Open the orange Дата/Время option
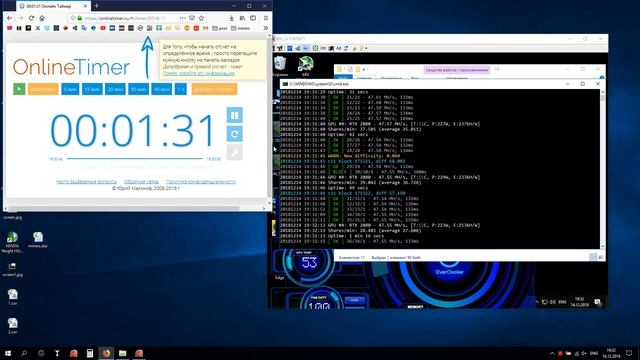 tap(43, 89)
